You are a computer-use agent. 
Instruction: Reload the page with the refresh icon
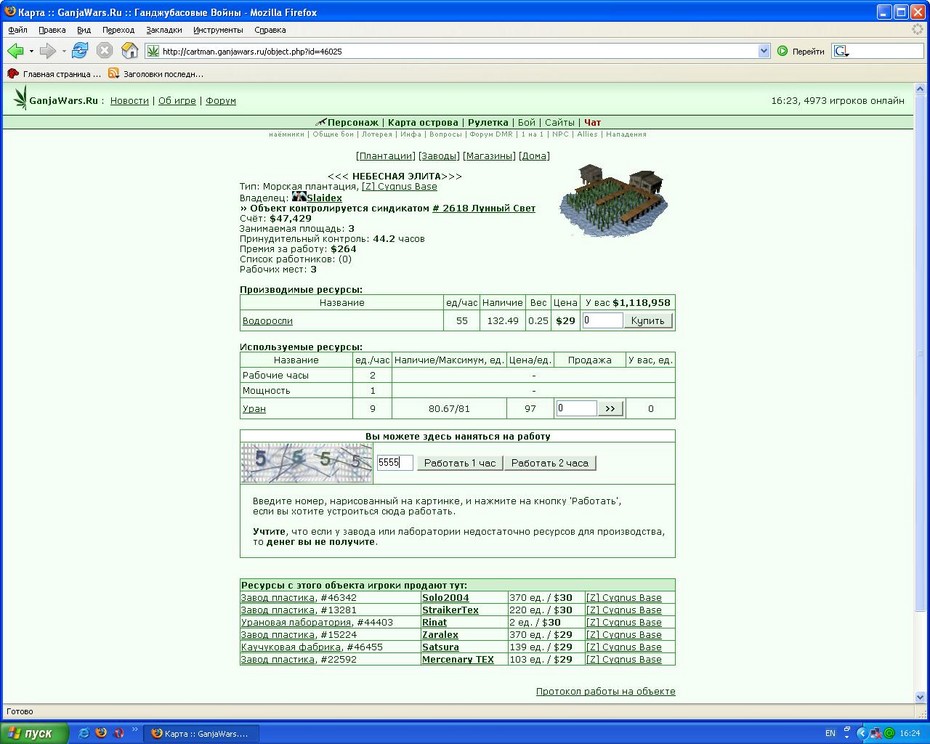point(79,51)
